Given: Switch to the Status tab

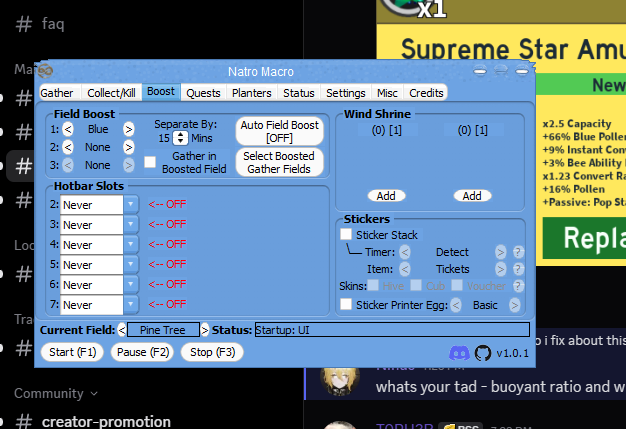Looking at the screenshot, I should (x=299, y=93).
